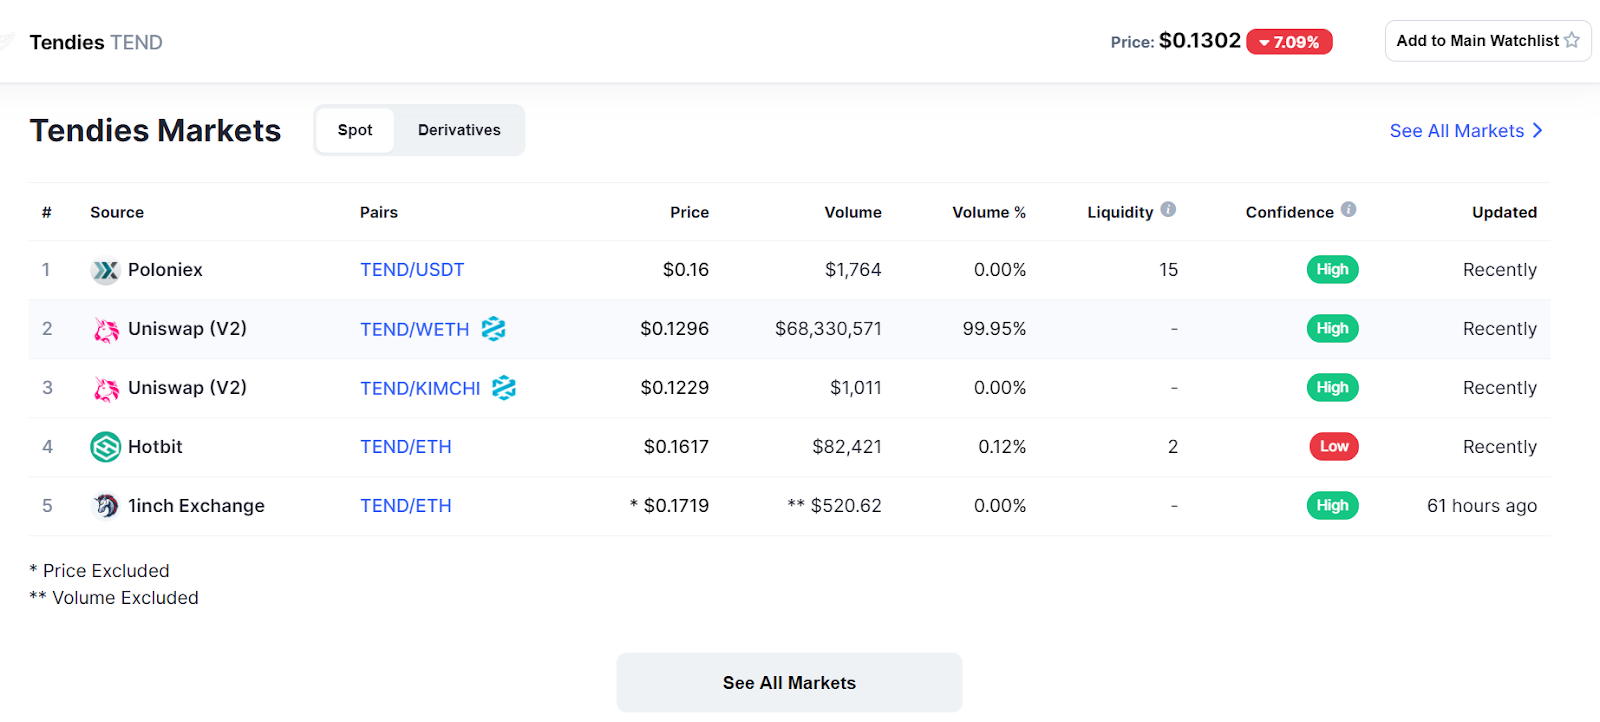Click the info icon next to Confidence
1600x722 pixels.
[1348, 210]
